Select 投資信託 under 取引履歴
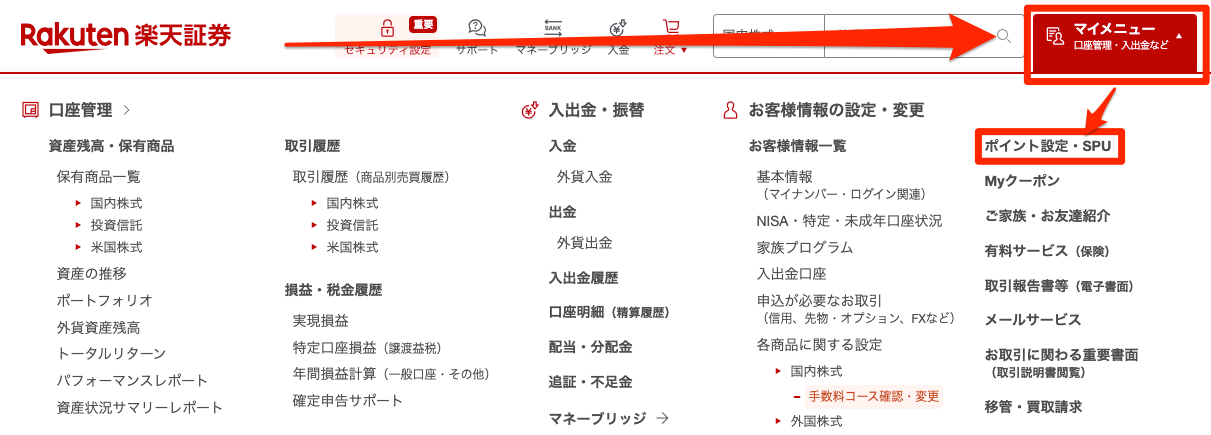This screenshot has height=435, width=1211. tap(352, 225)
